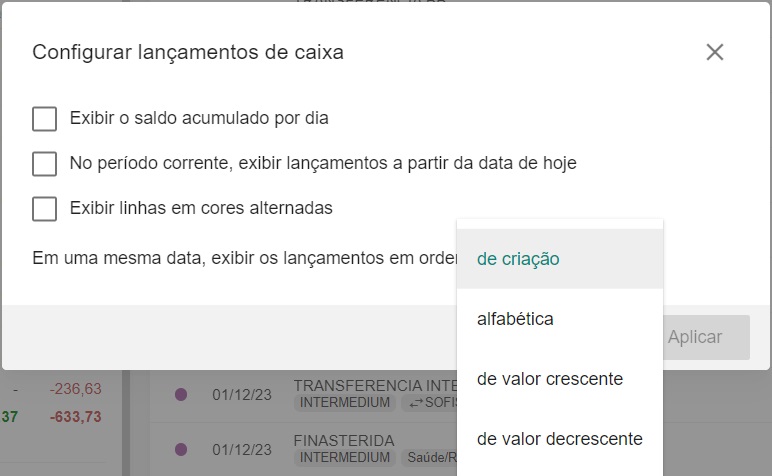Select 'de valor decrescente' ordering option
Viewport: 772px width, 476px height.
click(x=559, y=439)
